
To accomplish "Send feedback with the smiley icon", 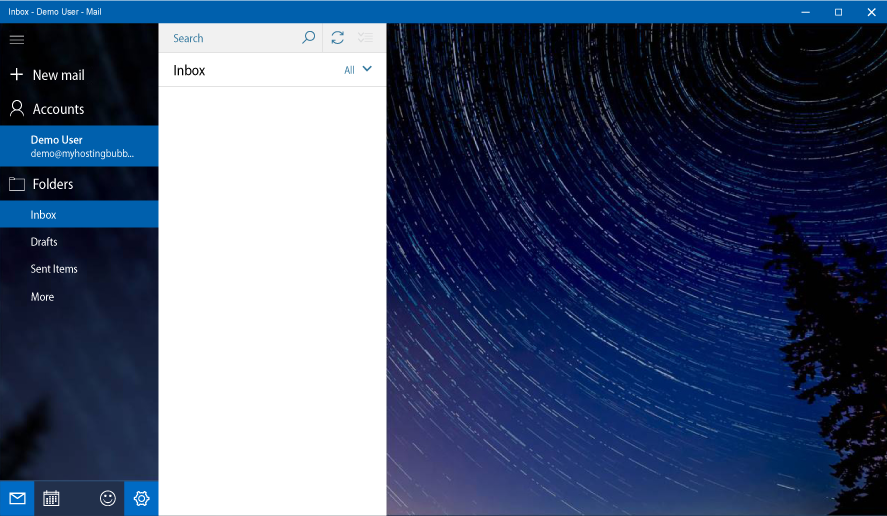I will point(107,498).
